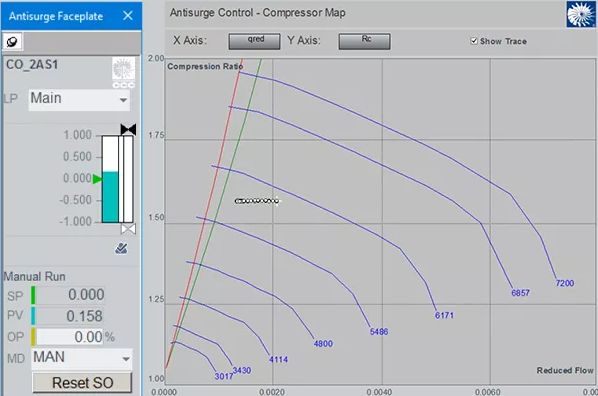Screen dimensions: 598x396
Task: Click the SP value 0.000
Action: coord(86,295)
